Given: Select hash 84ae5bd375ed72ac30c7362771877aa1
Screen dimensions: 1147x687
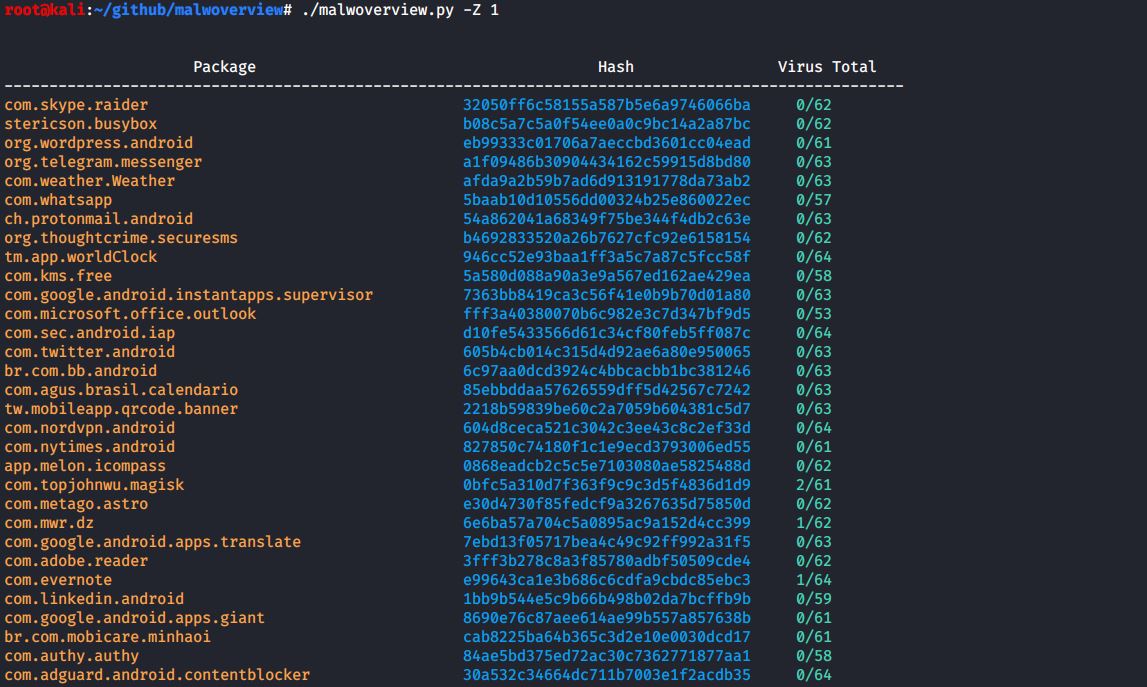Looking at the screenshot, I should [606, 657].
